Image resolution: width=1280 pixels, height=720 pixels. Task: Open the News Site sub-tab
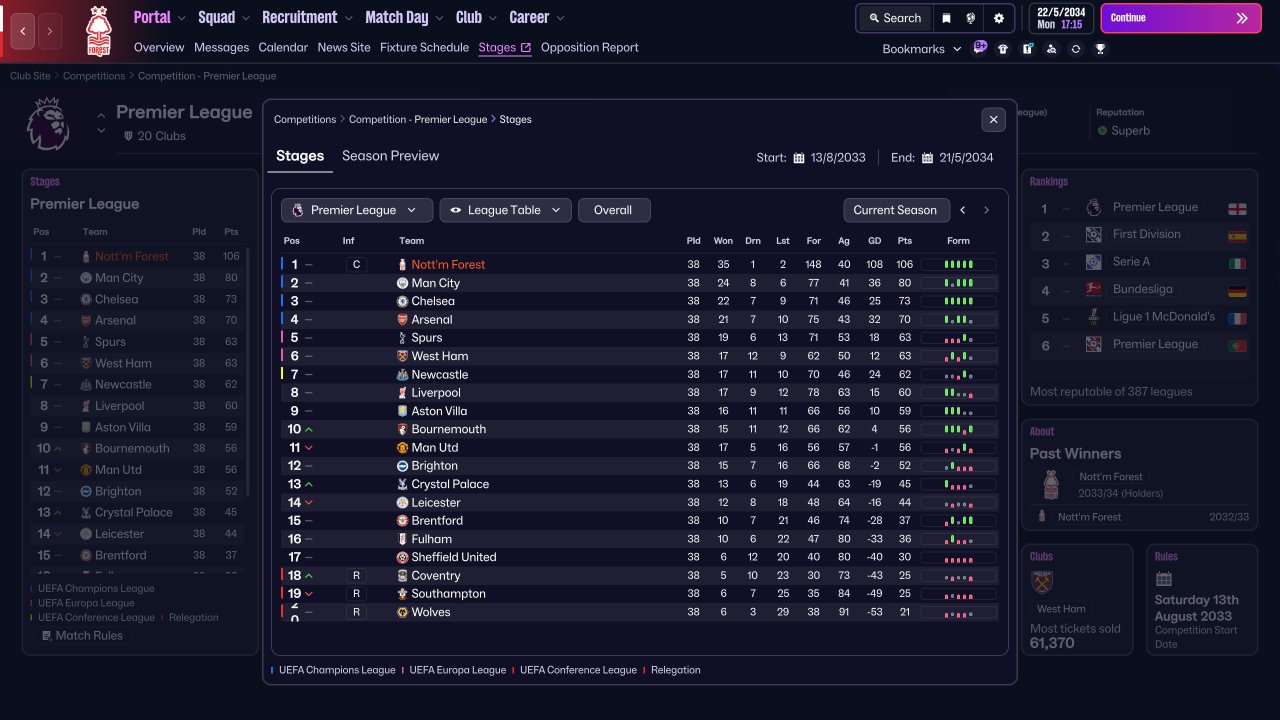pyautogui.click(x=344, y=47)
